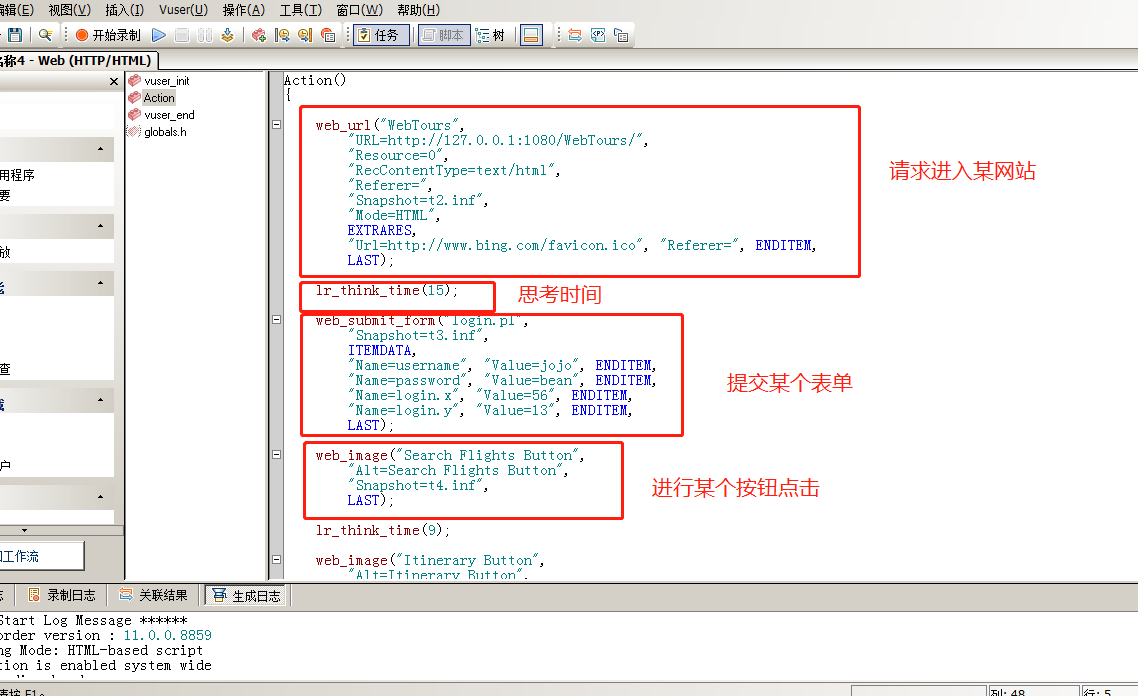Click the 列: 48 status bar field
1138x696 pixels.
pos(1033,692)
